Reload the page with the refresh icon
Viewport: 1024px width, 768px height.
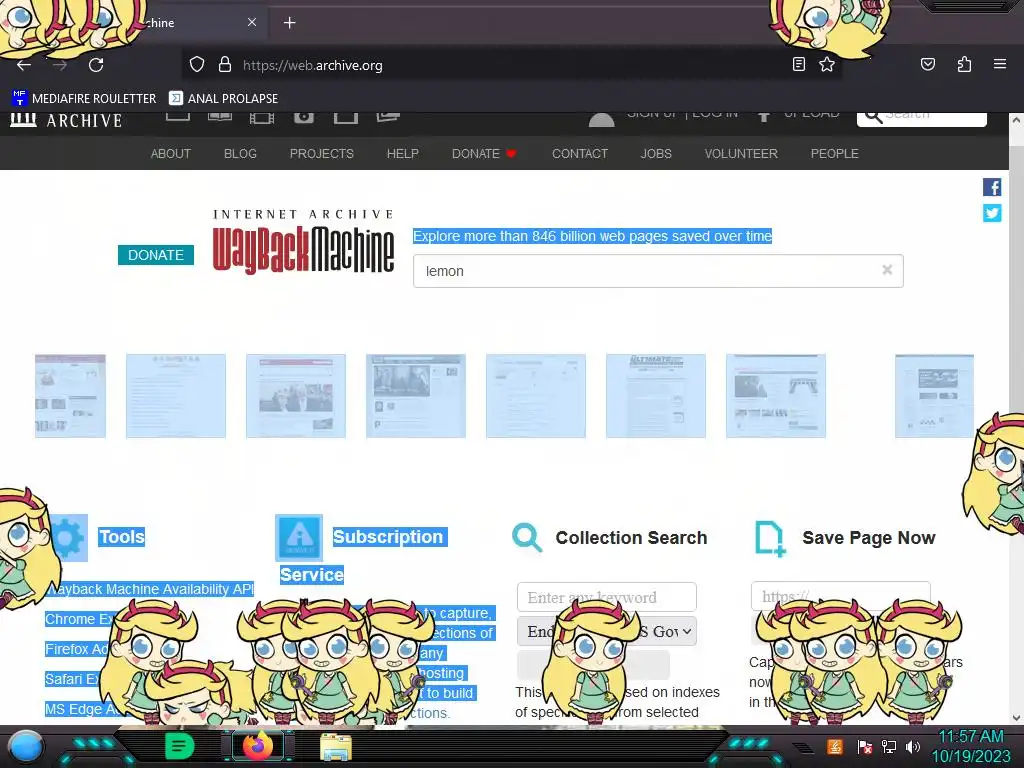pos(96,65)
